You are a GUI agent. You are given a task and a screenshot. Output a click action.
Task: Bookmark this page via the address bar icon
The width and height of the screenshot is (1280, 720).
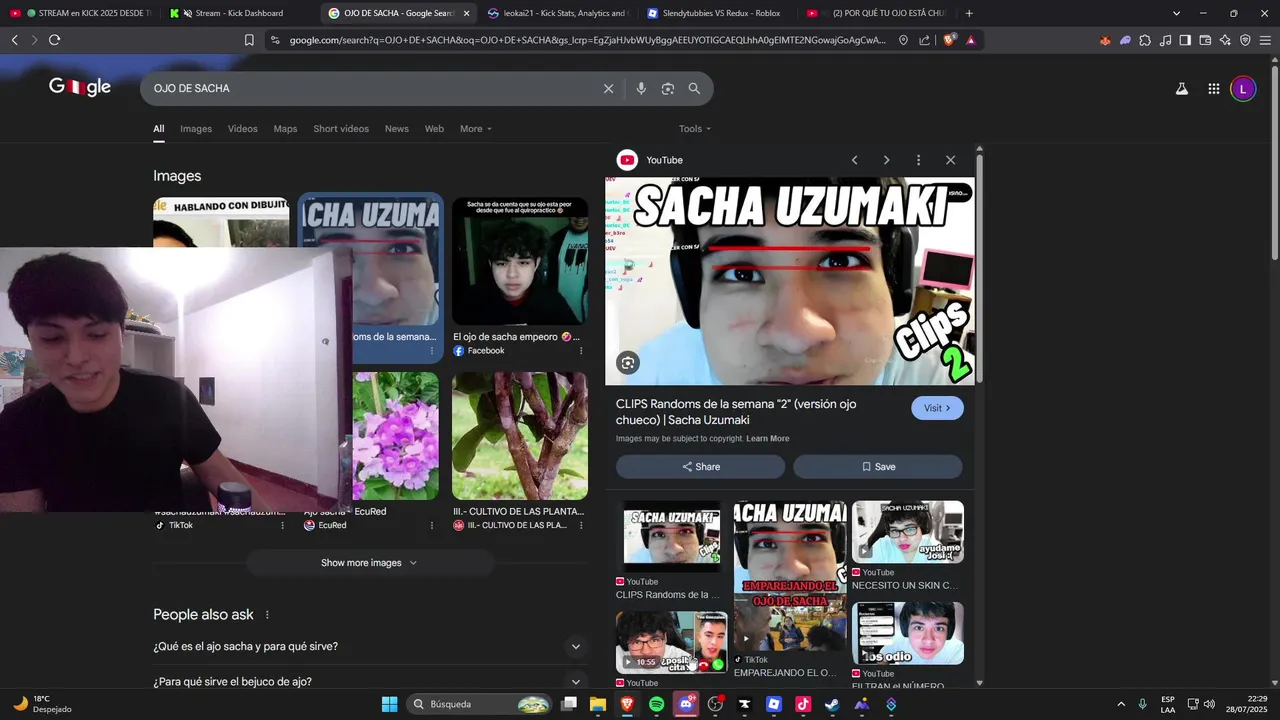pos(249,40)
